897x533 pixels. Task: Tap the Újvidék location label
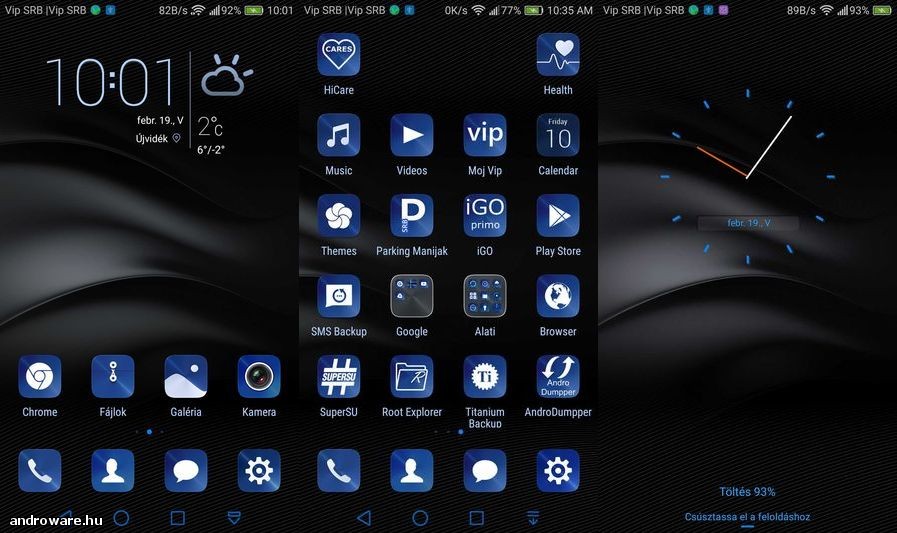point(152,138)
